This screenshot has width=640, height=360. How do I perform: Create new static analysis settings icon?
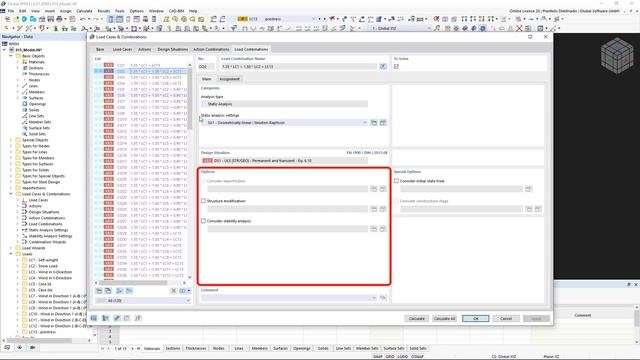tap(374, 122)
